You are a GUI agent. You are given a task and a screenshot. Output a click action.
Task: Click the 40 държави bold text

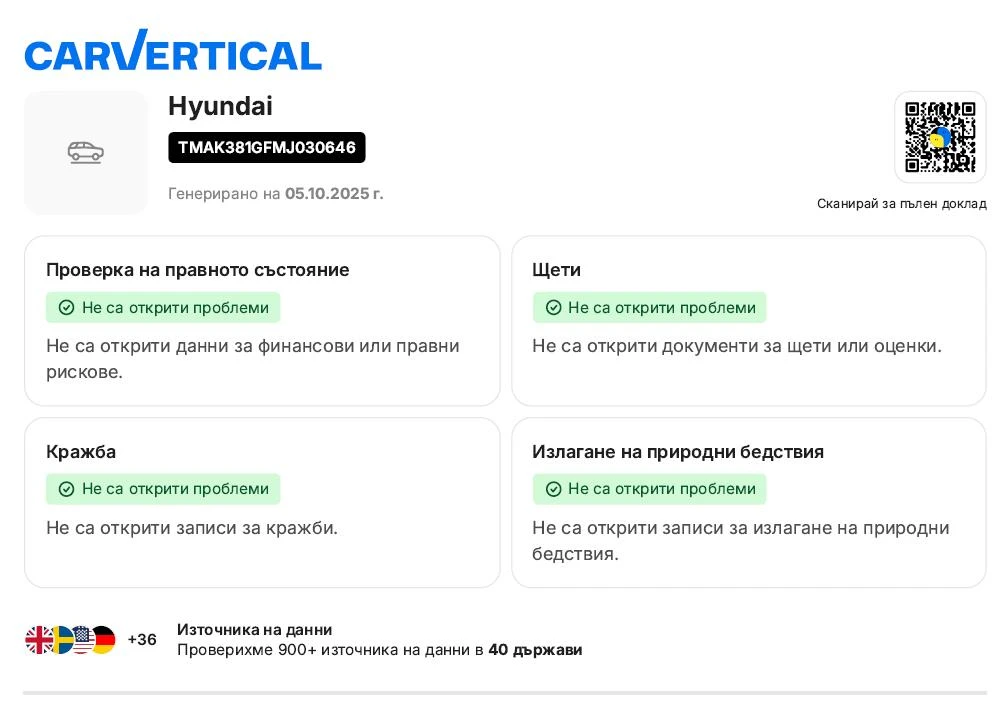(535, 650)
